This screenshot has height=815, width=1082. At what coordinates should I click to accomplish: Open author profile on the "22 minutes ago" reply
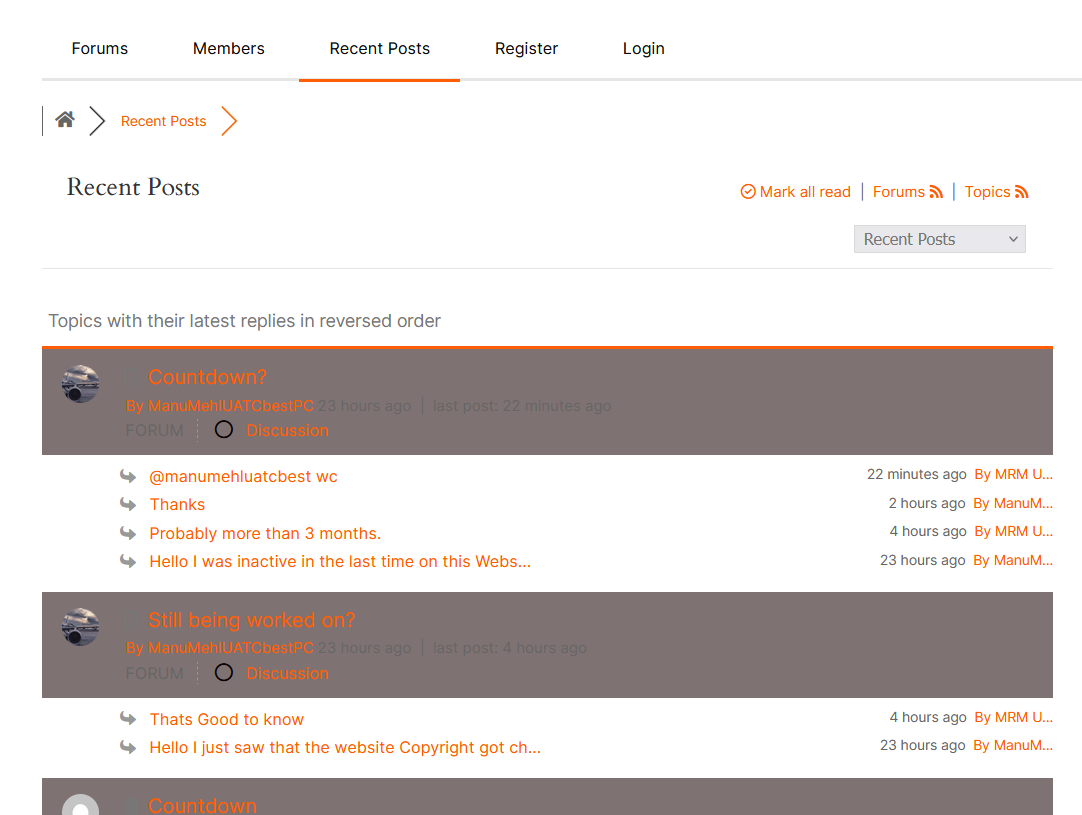point(1013,475)
